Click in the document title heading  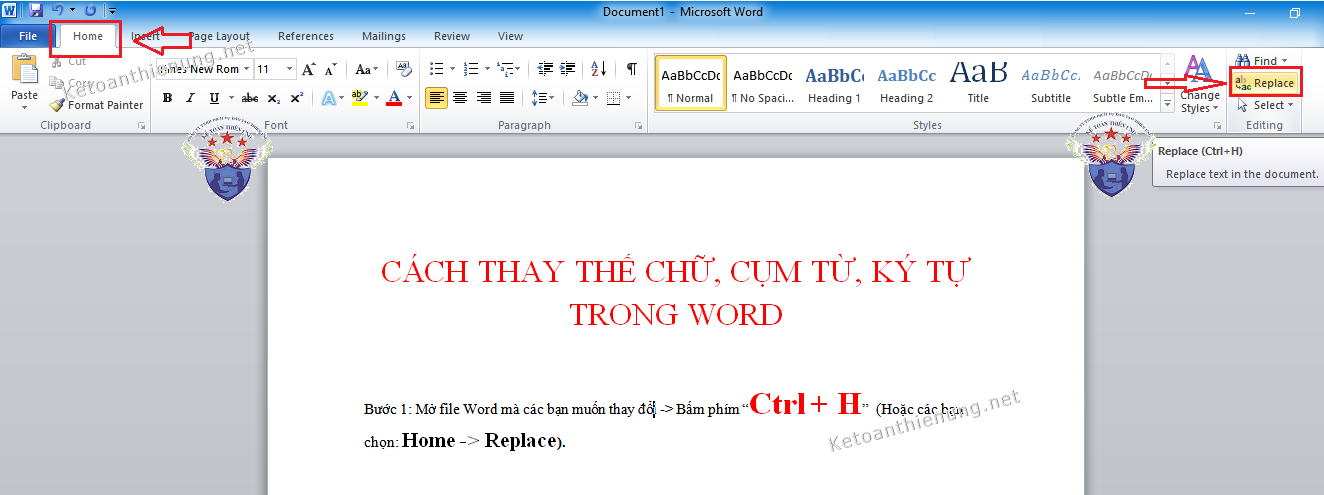[x=675, y=292]
